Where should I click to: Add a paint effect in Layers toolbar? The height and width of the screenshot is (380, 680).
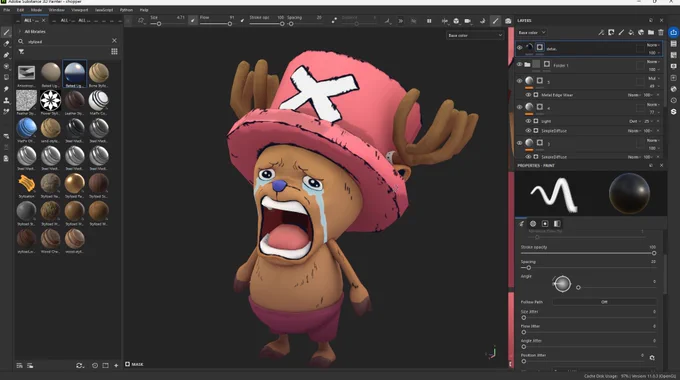pos(601,33)
